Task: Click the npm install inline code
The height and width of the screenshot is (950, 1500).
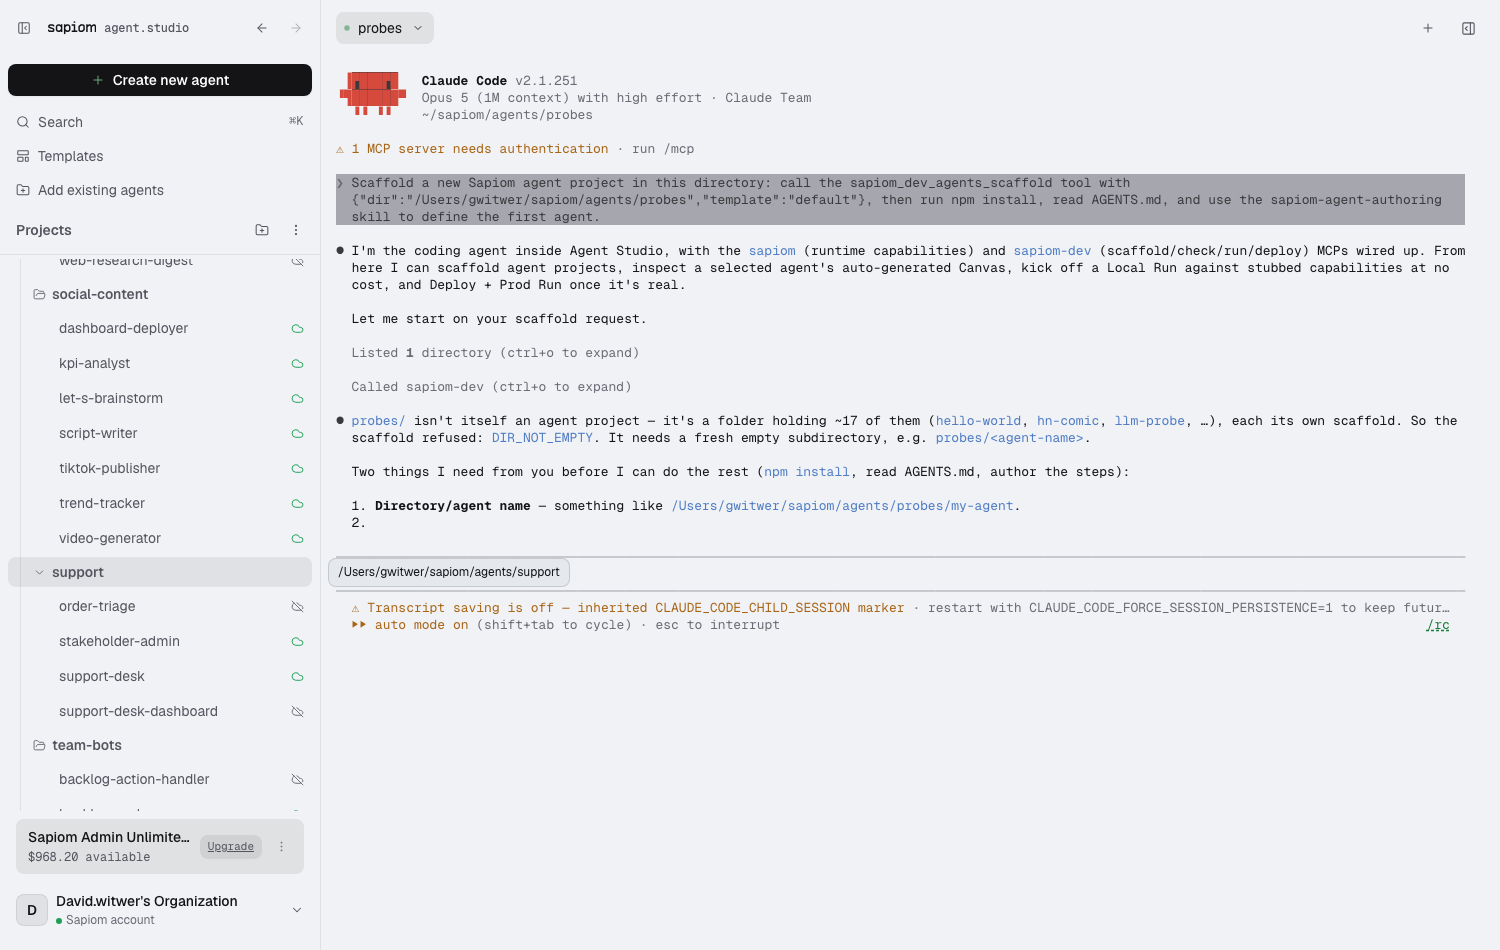Action: pos(807,472)
